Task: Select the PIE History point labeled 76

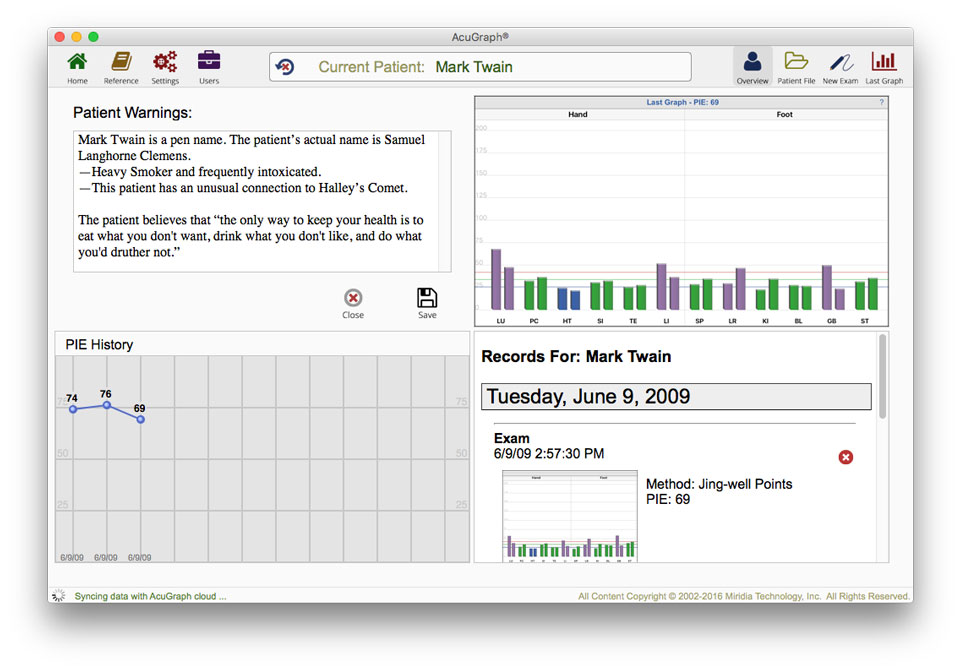Action: click(107, 405)
